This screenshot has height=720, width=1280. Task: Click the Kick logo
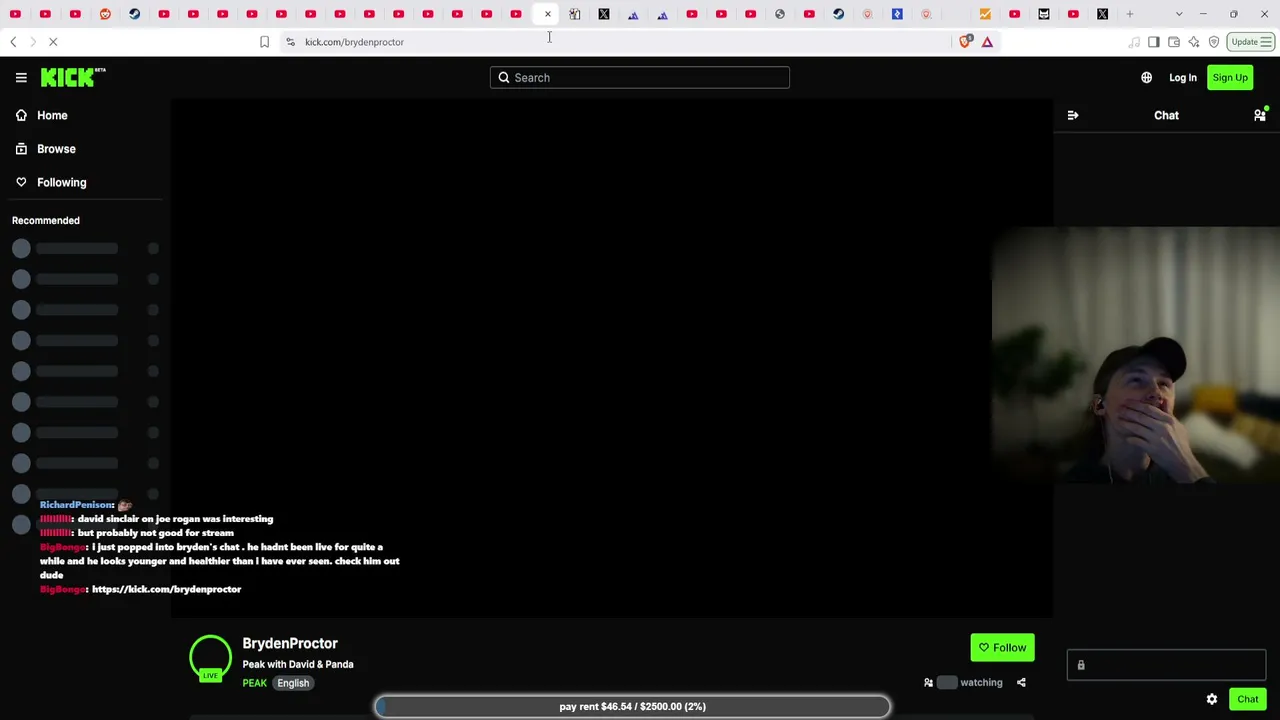click(73, 77)
